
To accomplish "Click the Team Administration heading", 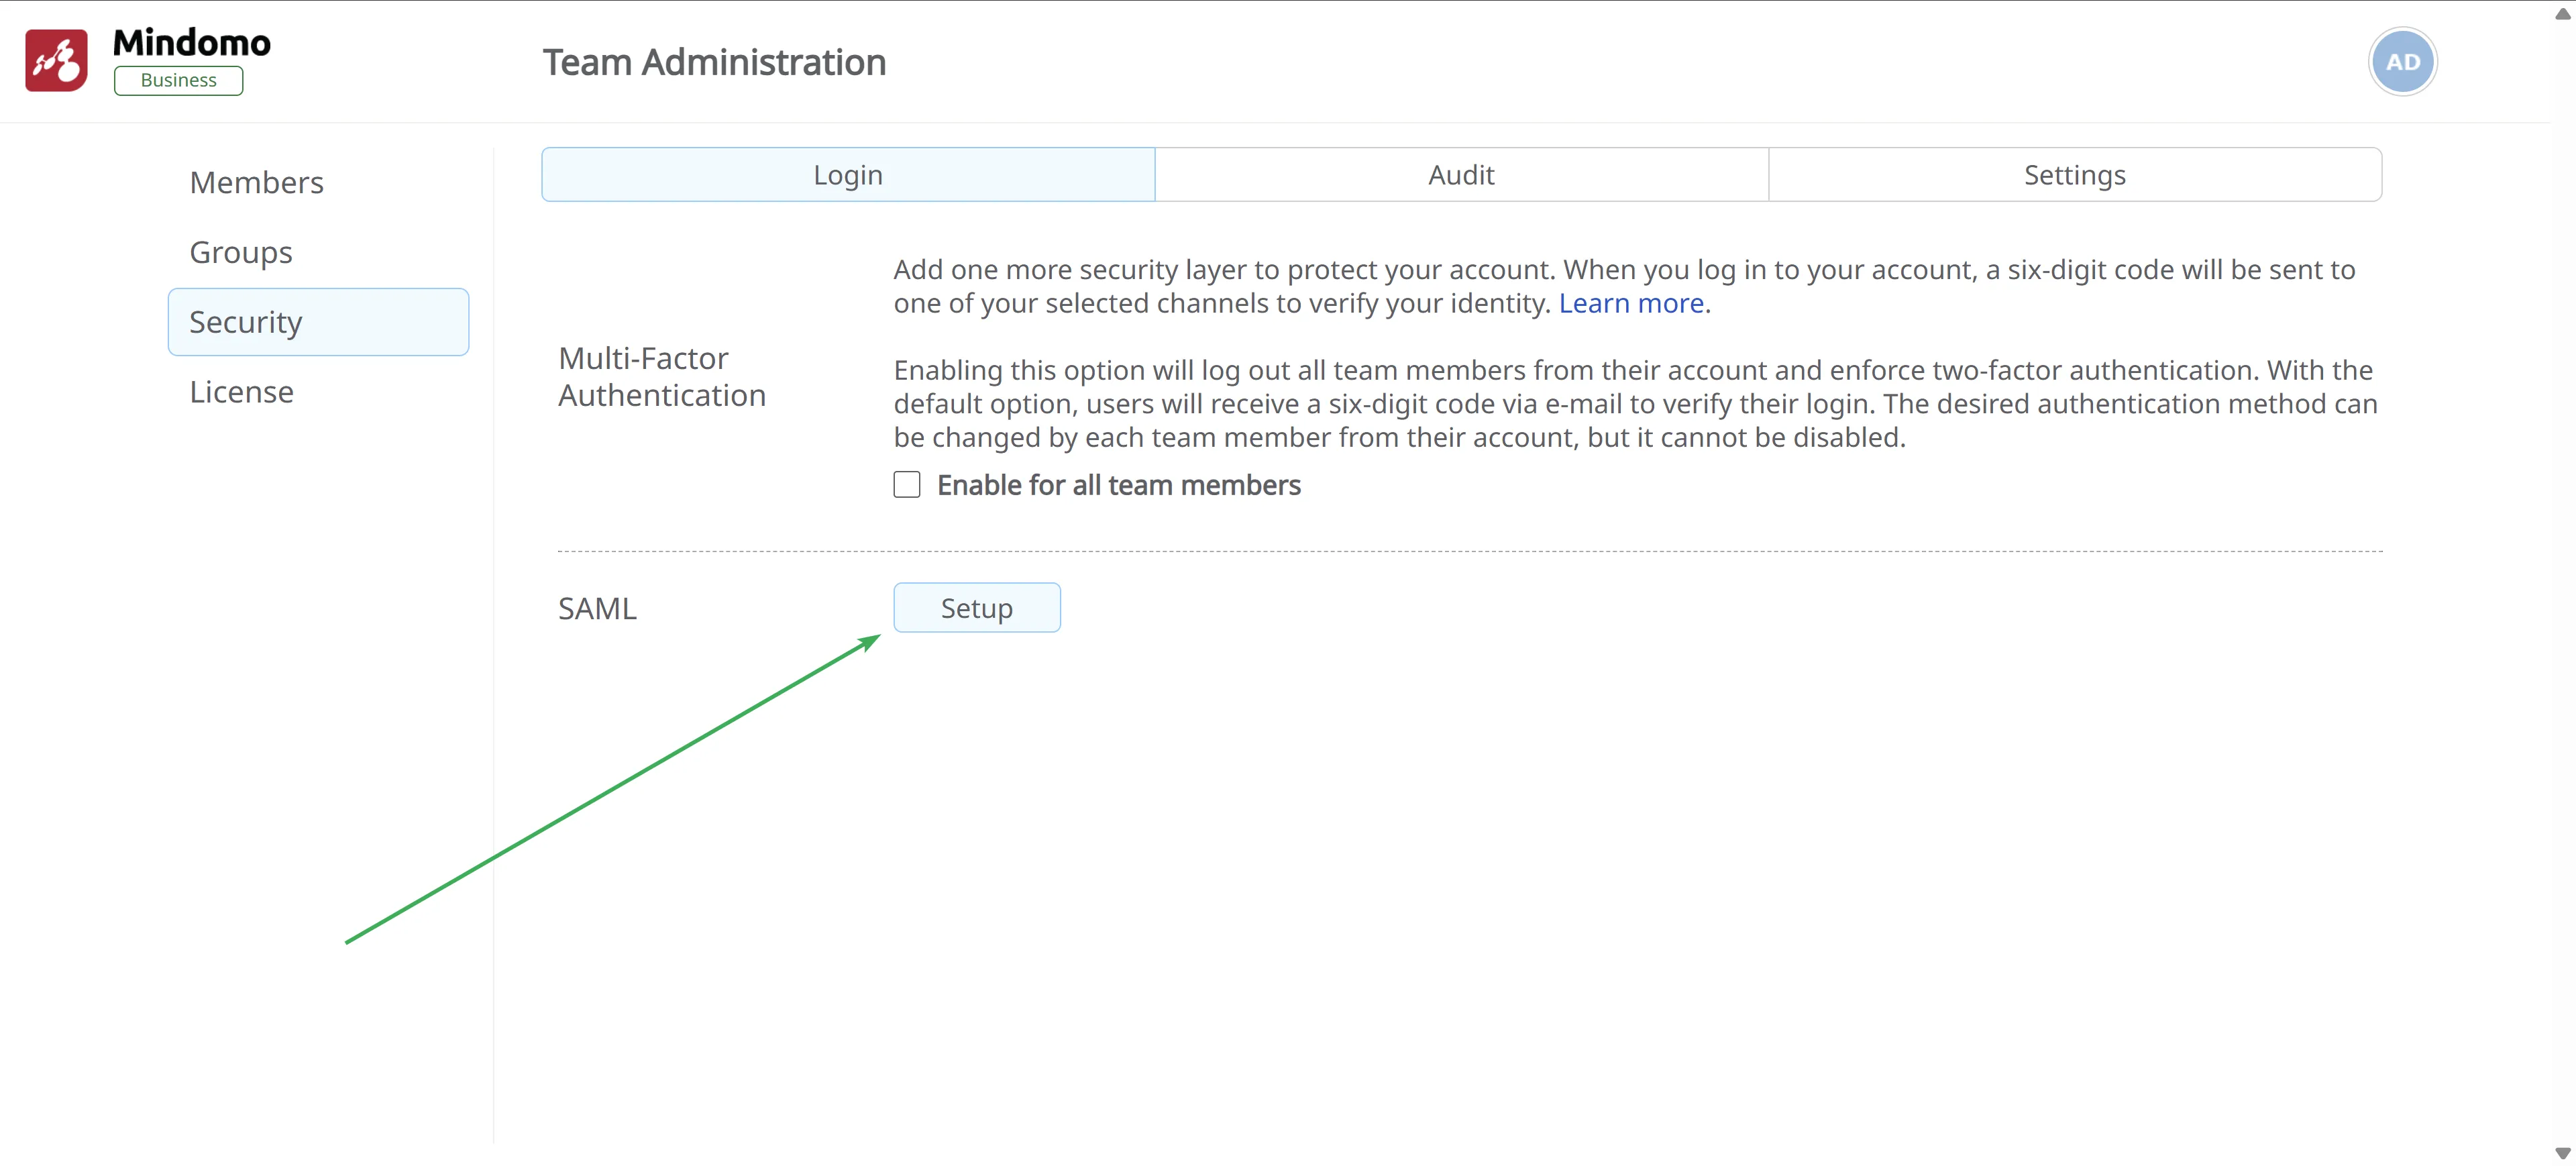I will (x=714, y=62).
